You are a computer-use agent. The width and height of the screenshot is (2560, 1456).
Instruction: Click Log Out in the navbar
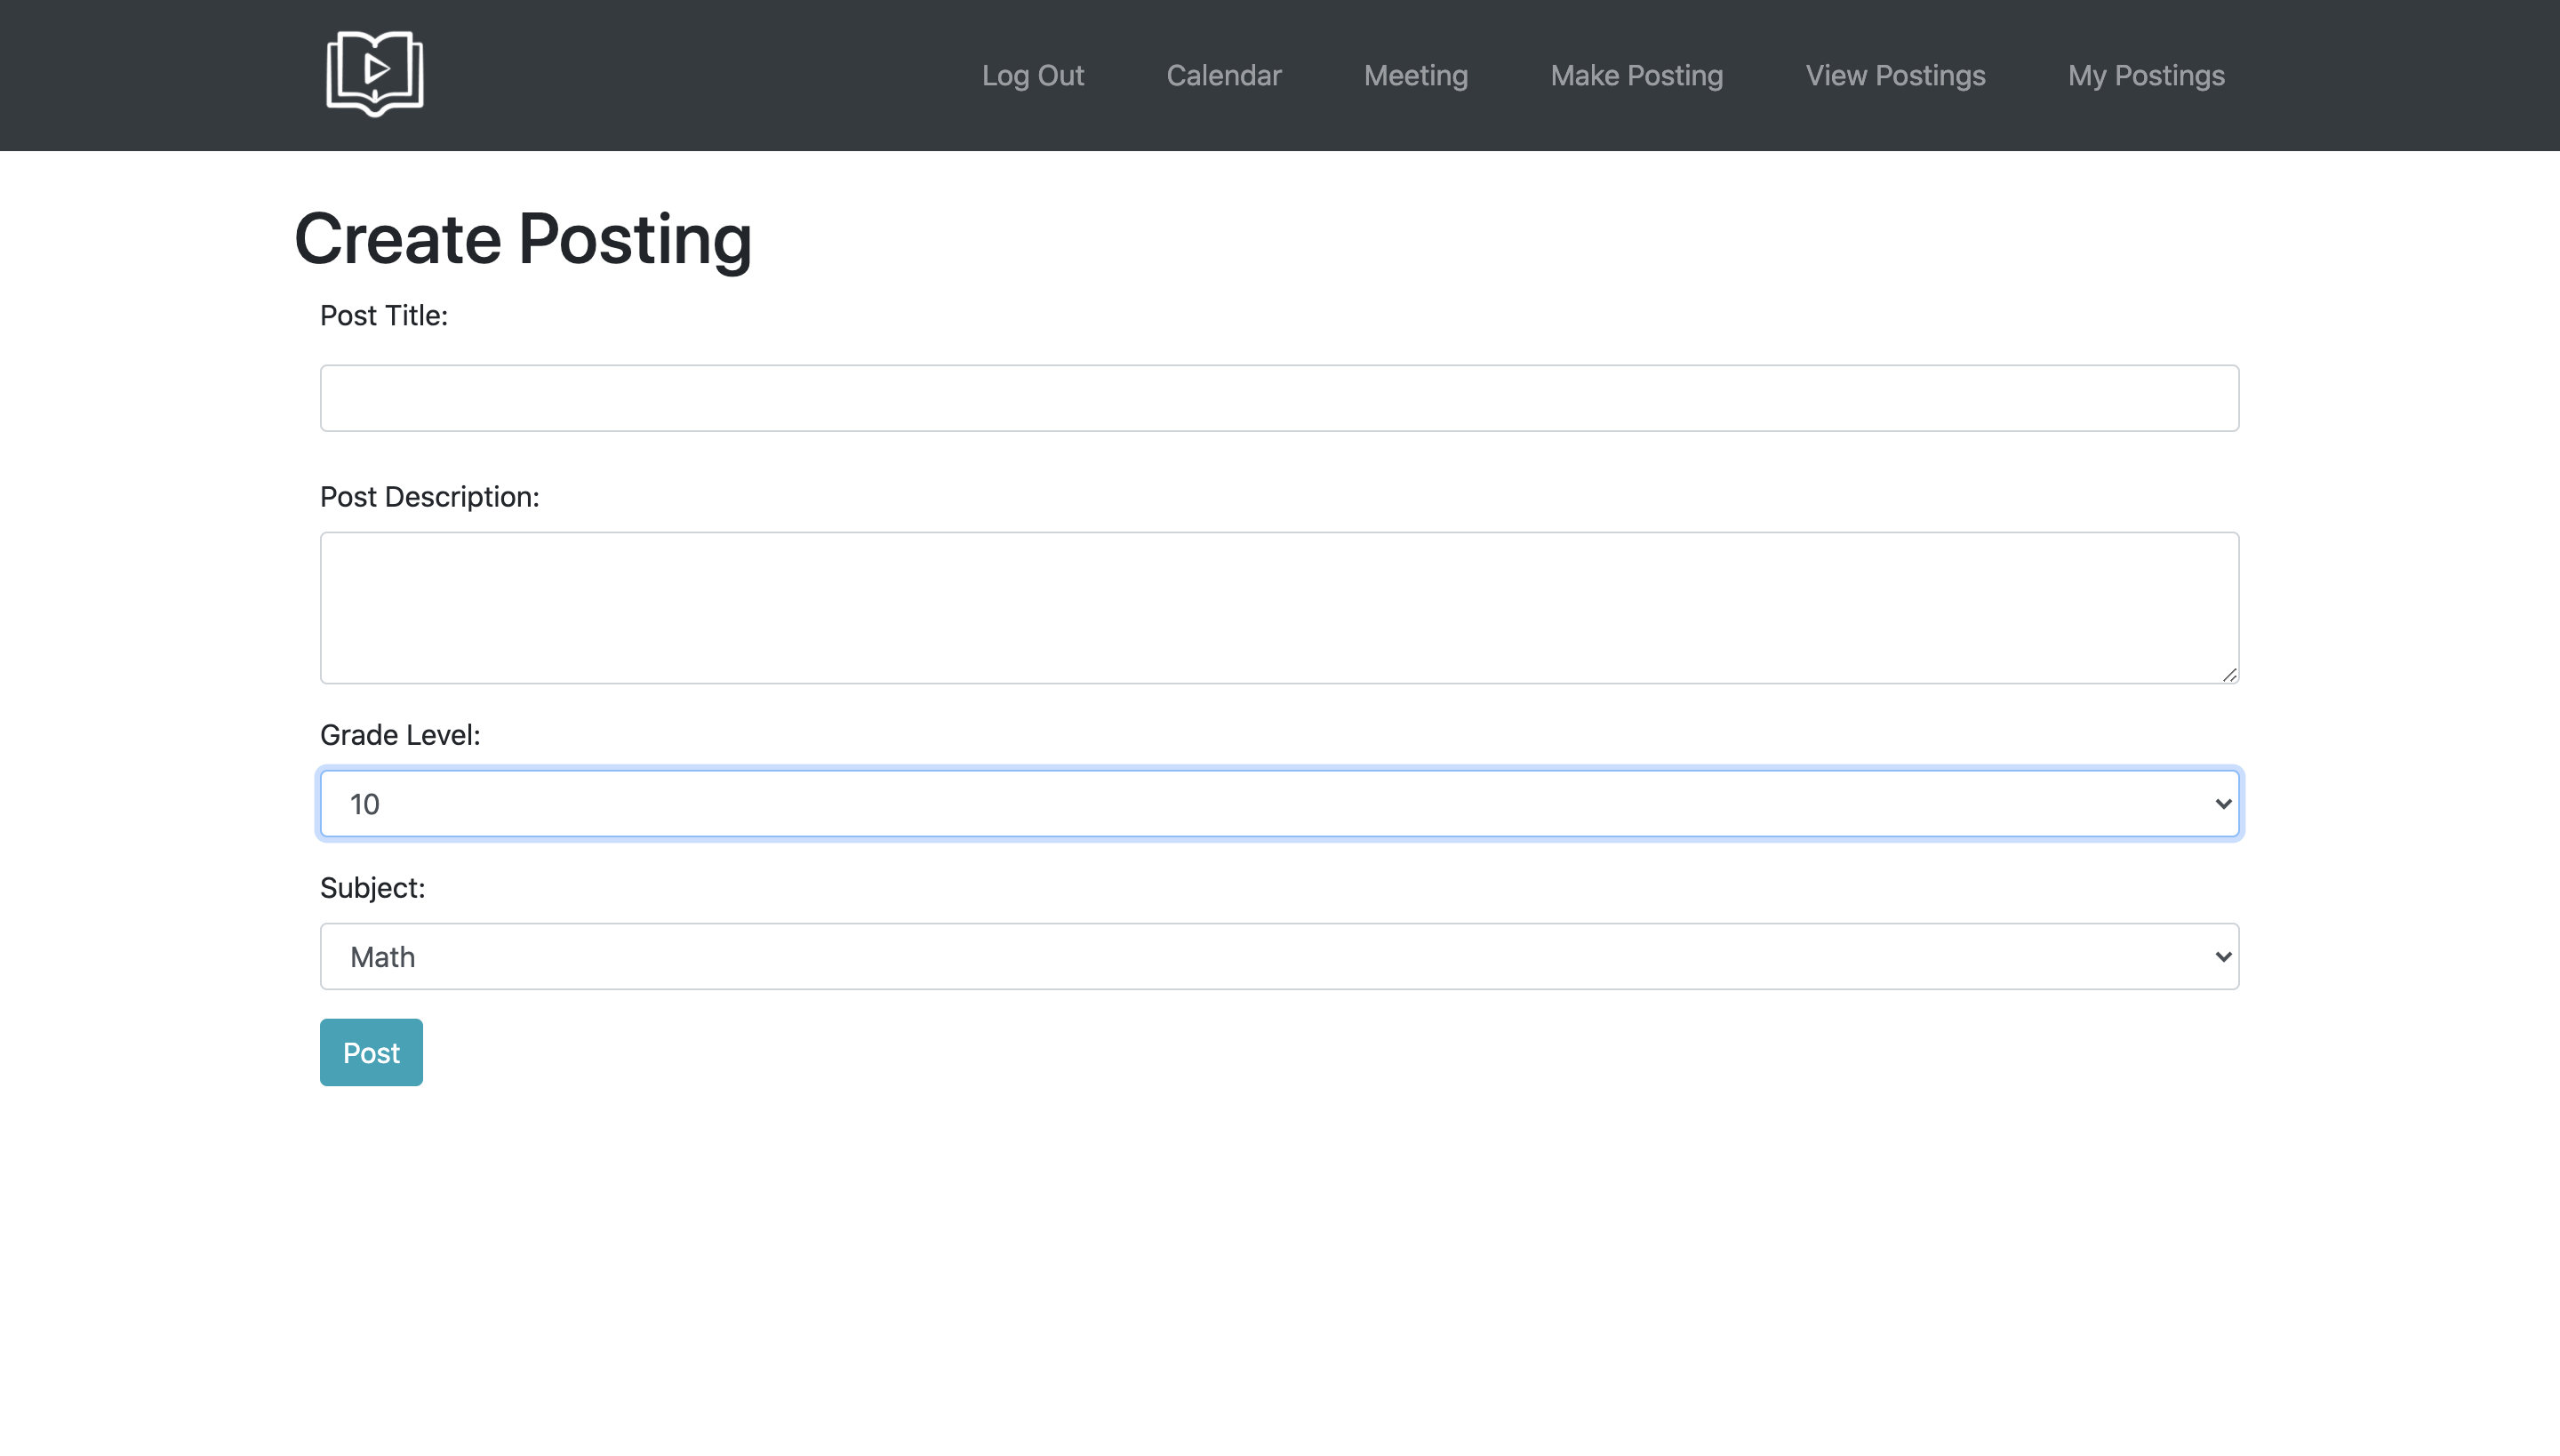(1032, 75)
